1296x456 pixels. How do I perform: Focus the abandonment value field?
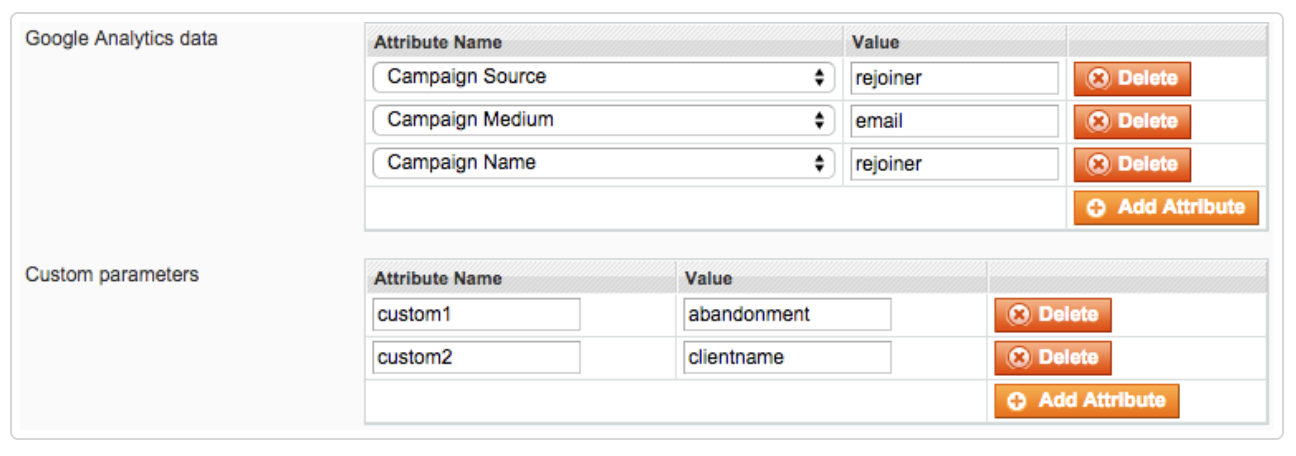click(787, 314)
